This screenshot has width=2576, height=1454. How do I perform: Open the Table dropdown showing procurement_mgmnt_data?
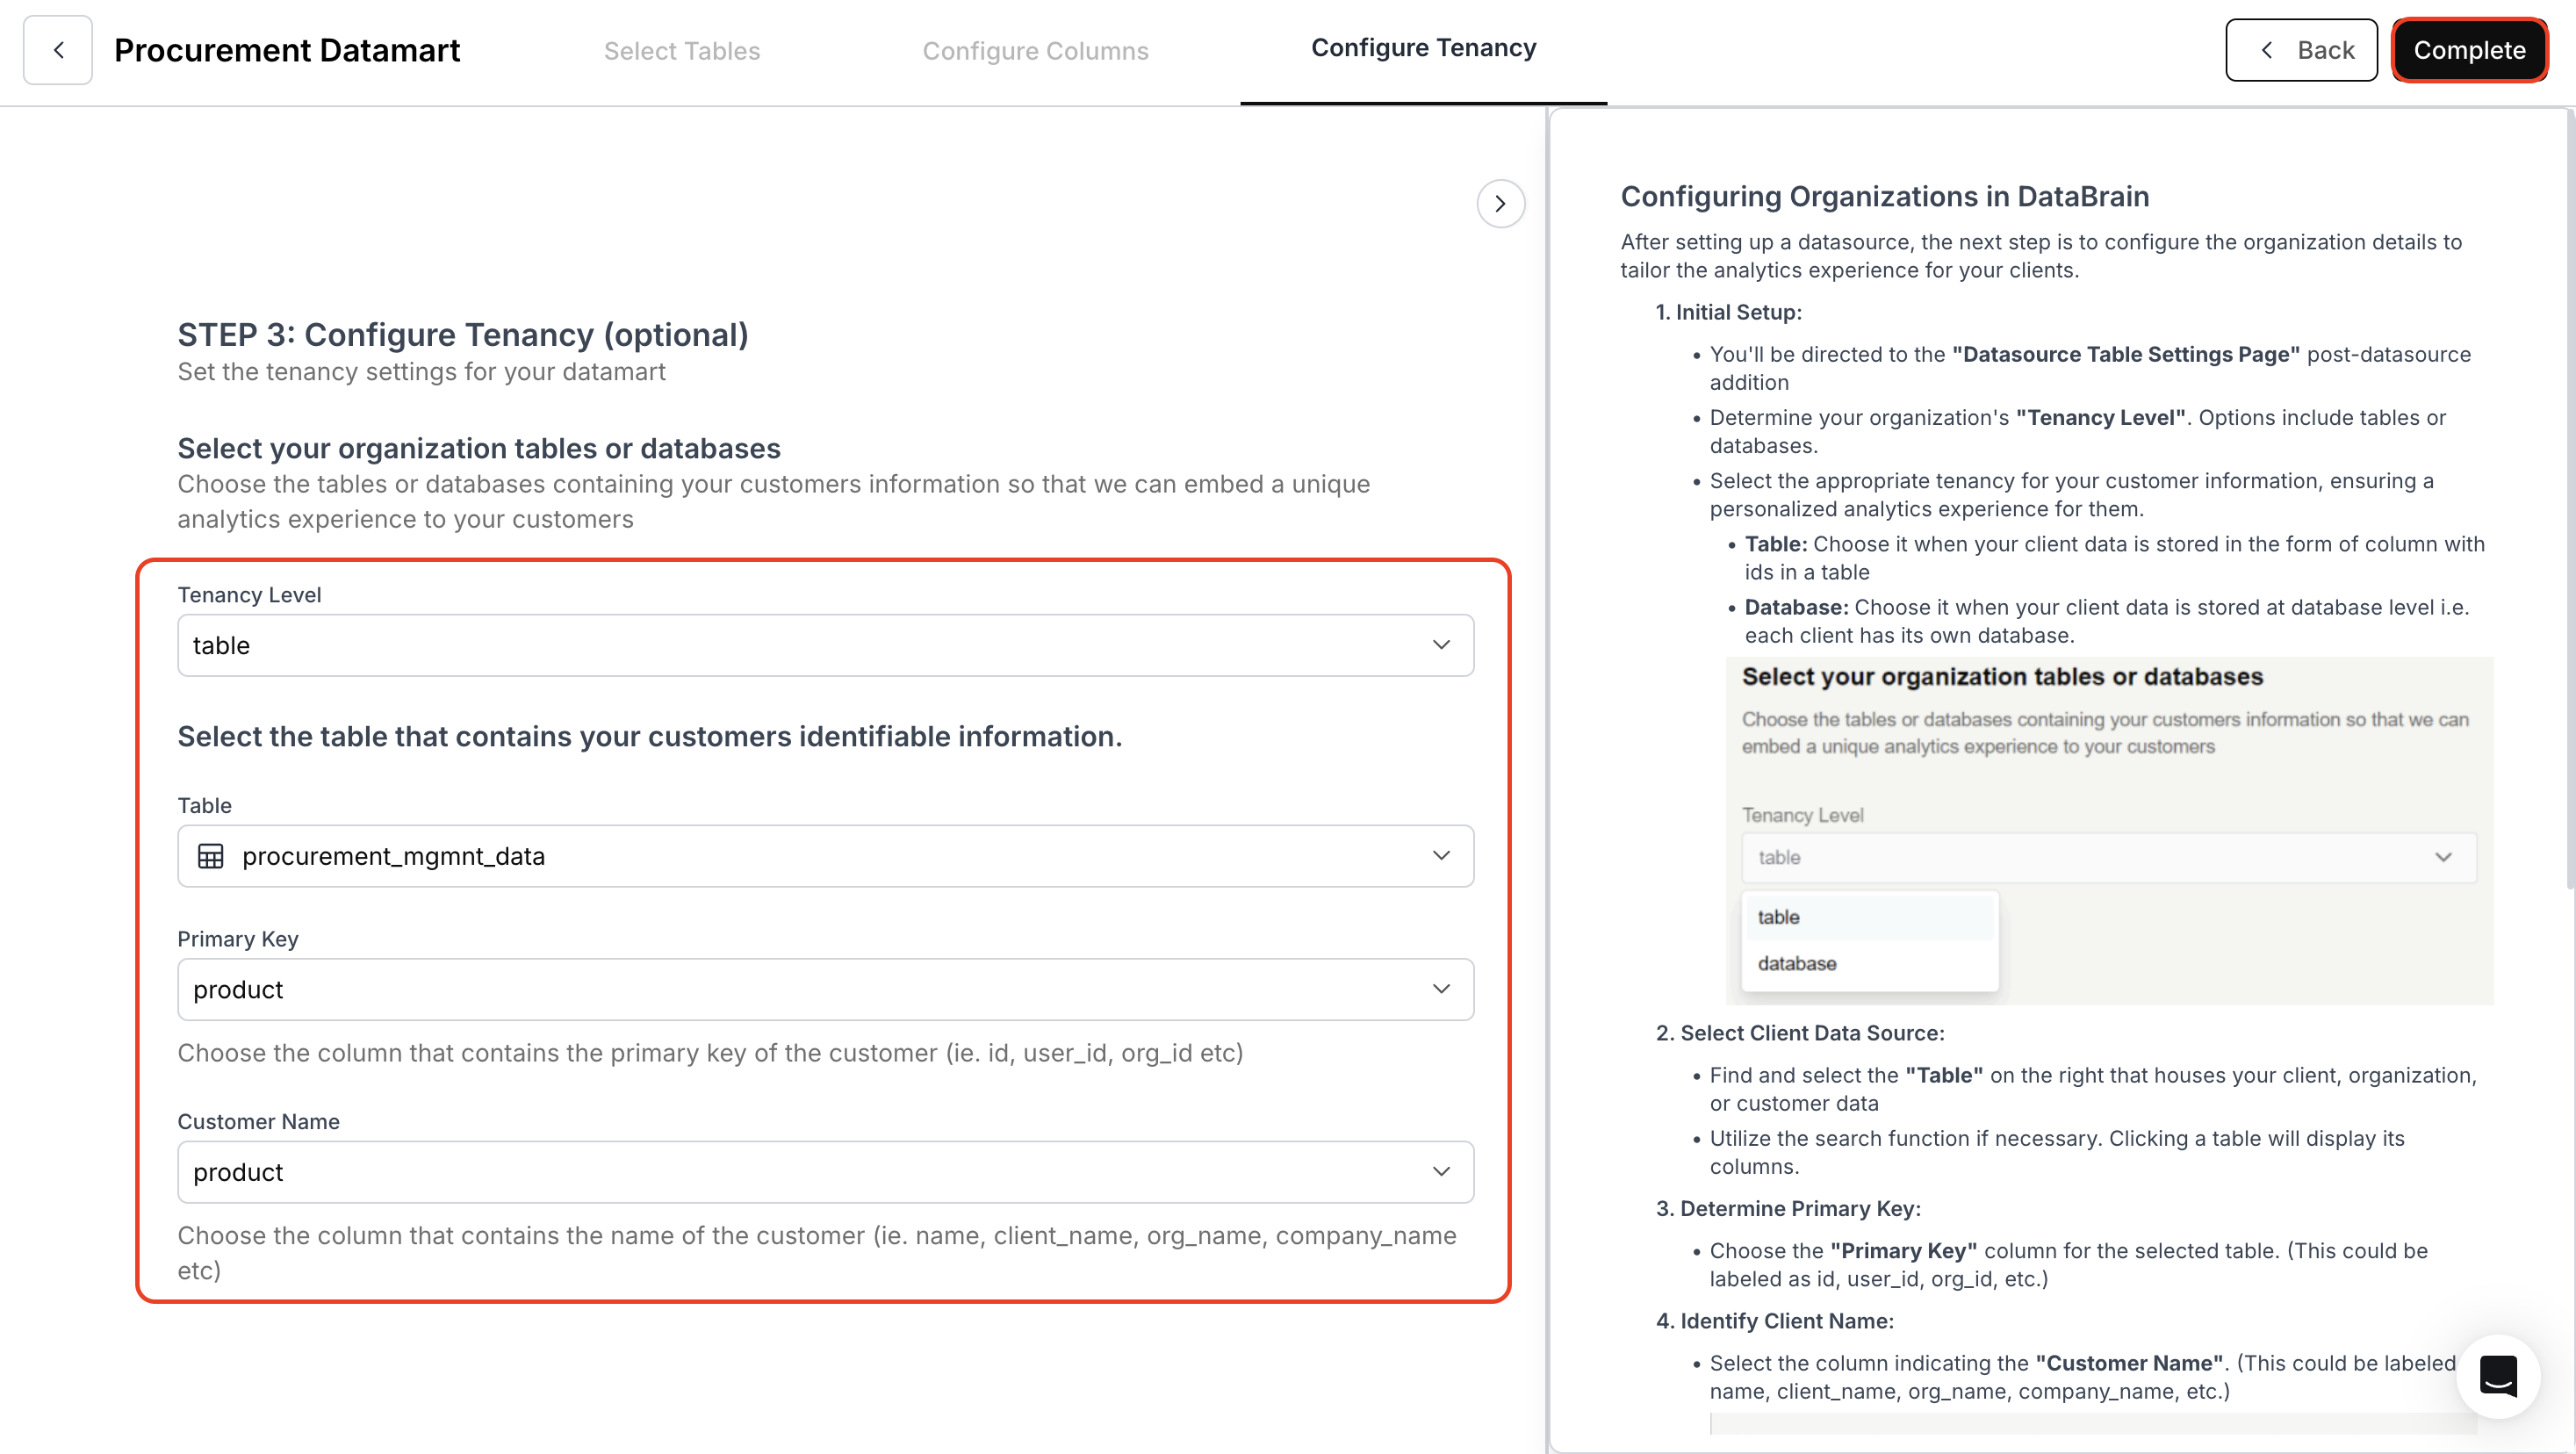pos(825,856)
